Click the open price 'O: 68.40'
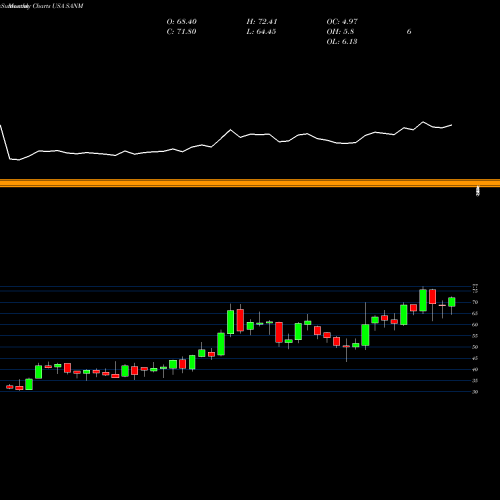 [182, 22]
